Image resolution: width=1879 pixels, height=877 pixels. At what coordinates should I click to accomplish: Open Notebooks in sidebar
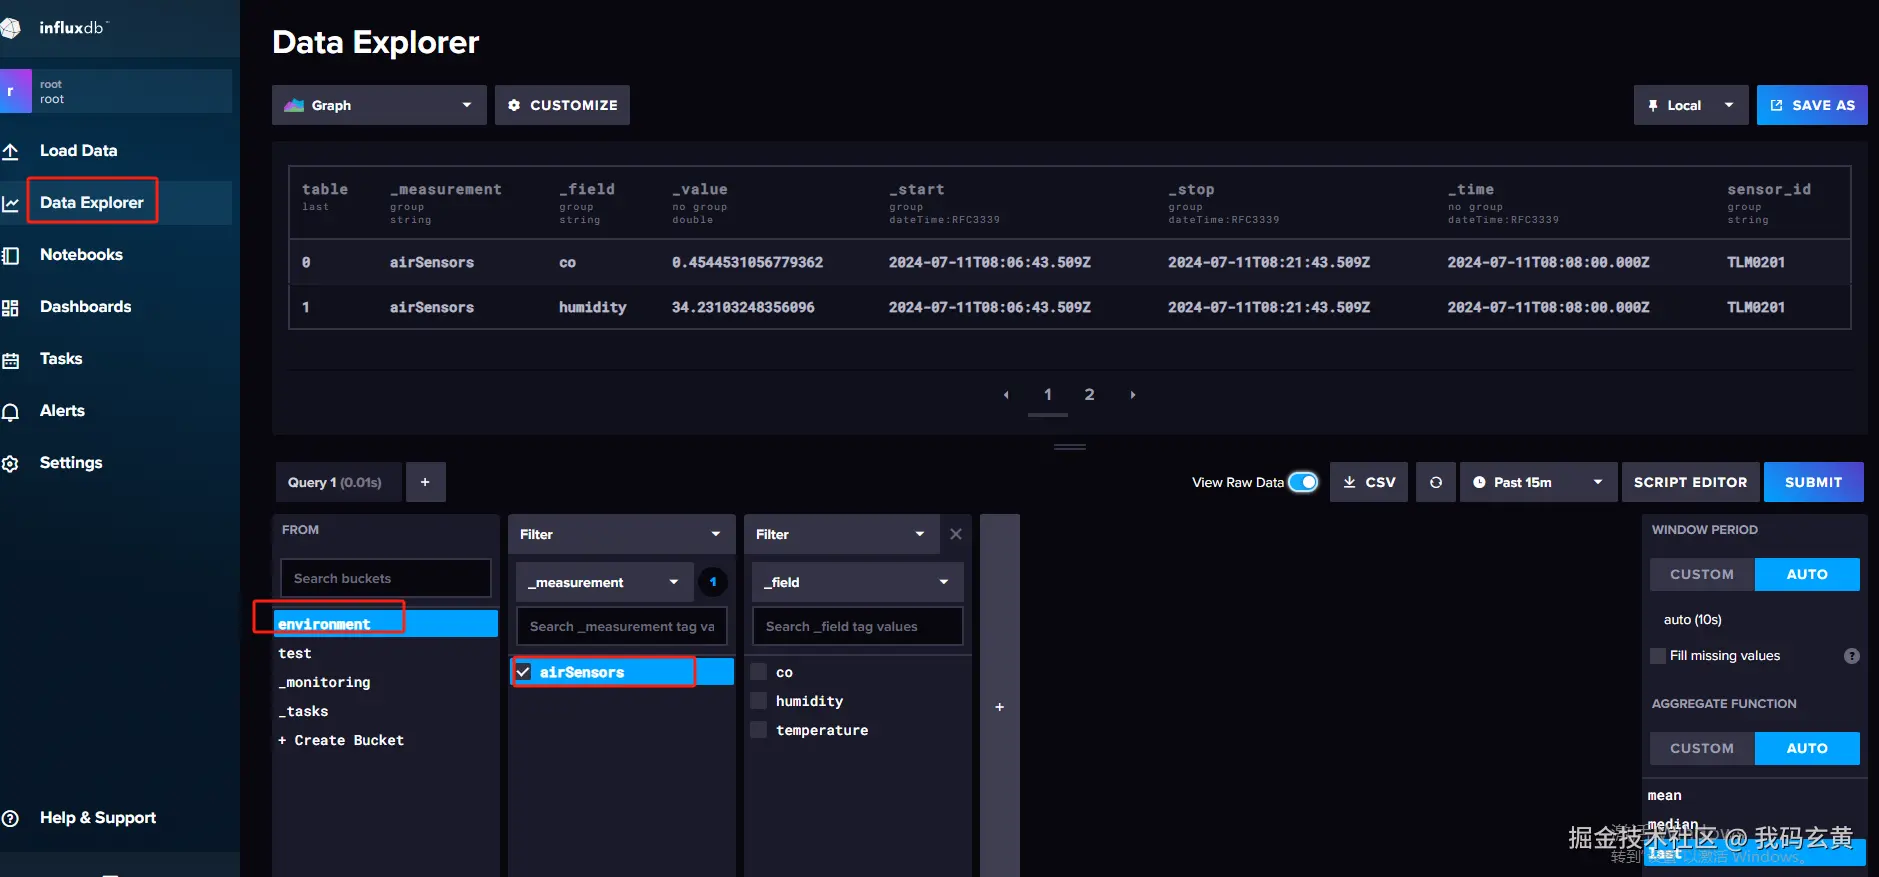pyautogui.click(x=81, y=255)
